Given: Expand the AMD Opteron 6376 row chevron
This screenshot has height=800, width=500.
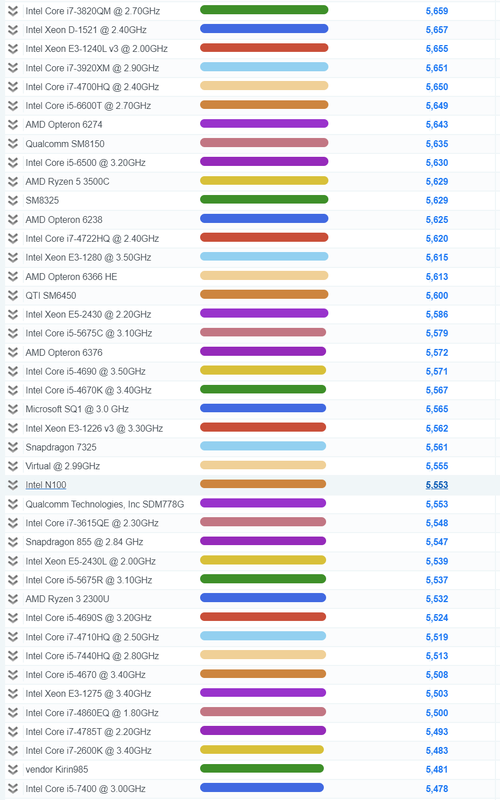Looking at the screenshot, I should (x=13, y=353).
